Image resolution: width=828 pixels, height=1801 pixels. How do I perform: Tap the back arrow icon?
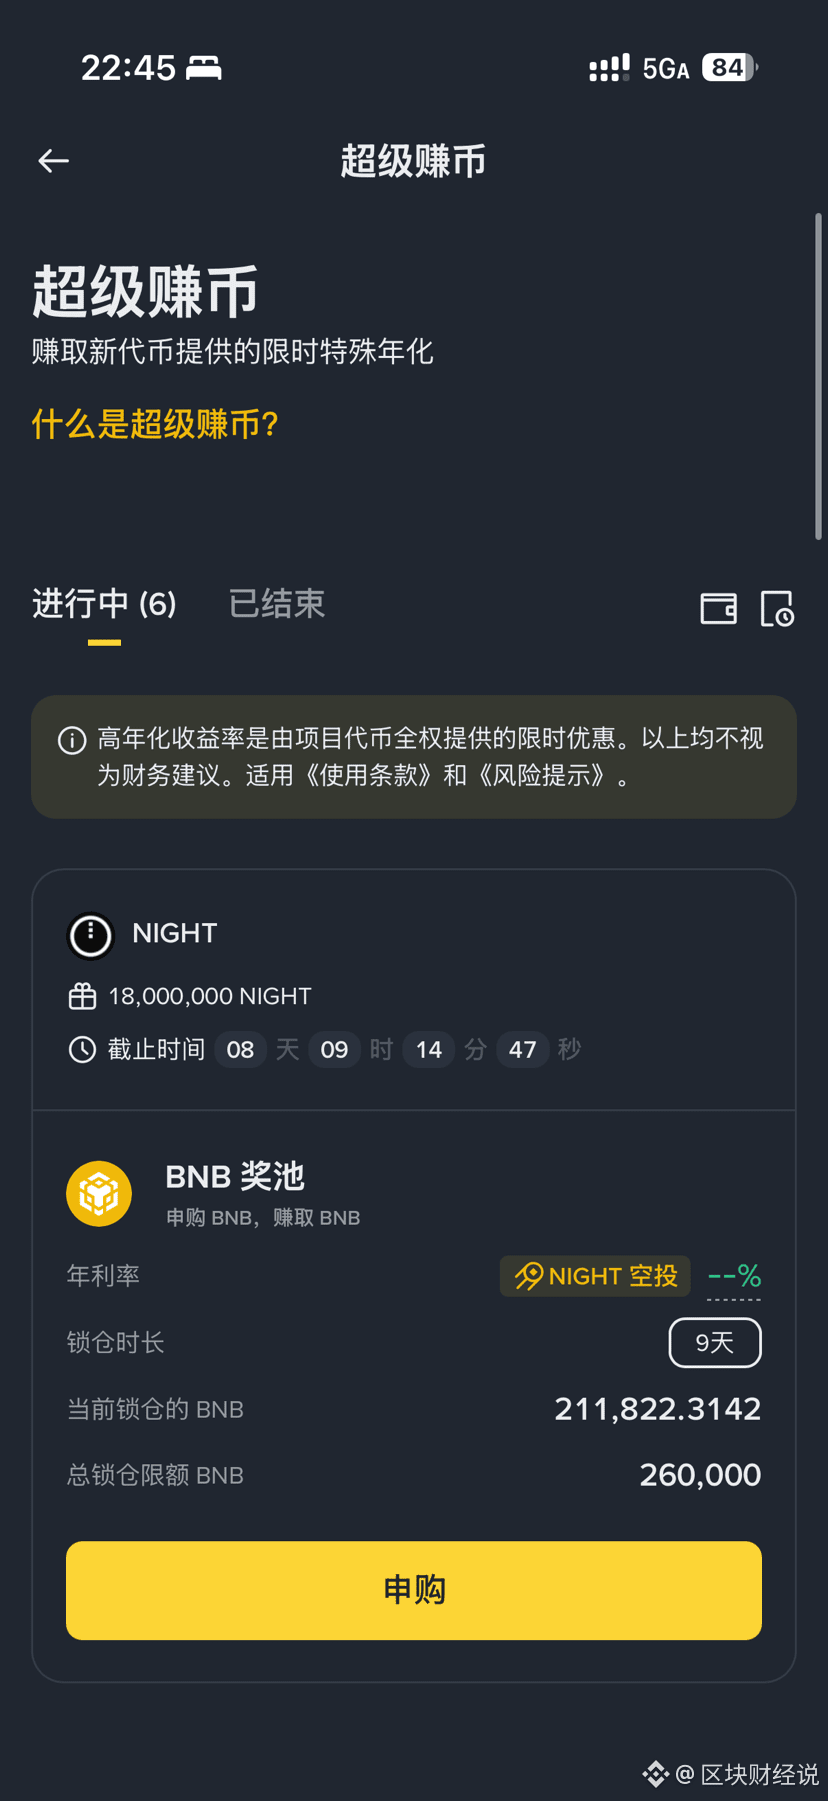pos(54,161)
